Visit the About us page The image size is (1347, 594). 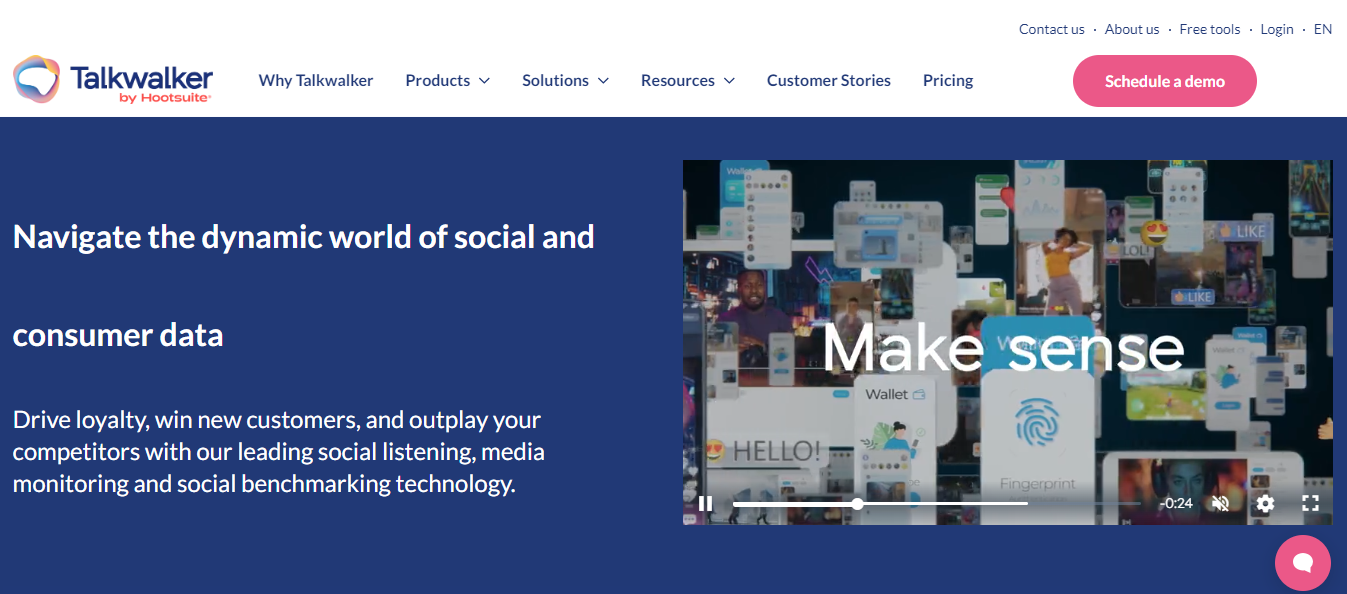click(1131, 29)
